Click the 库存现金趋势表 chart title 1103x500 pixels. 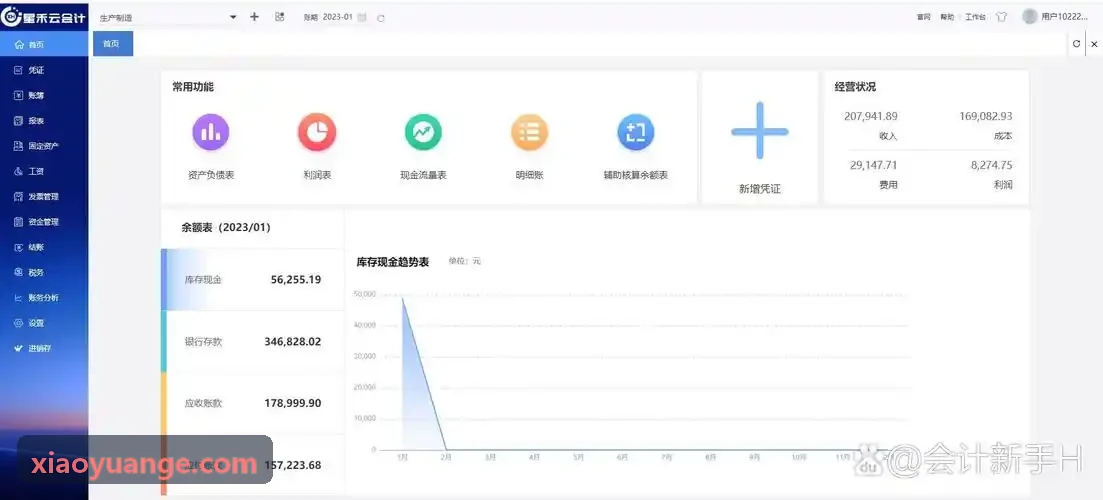tap(393, 262)
